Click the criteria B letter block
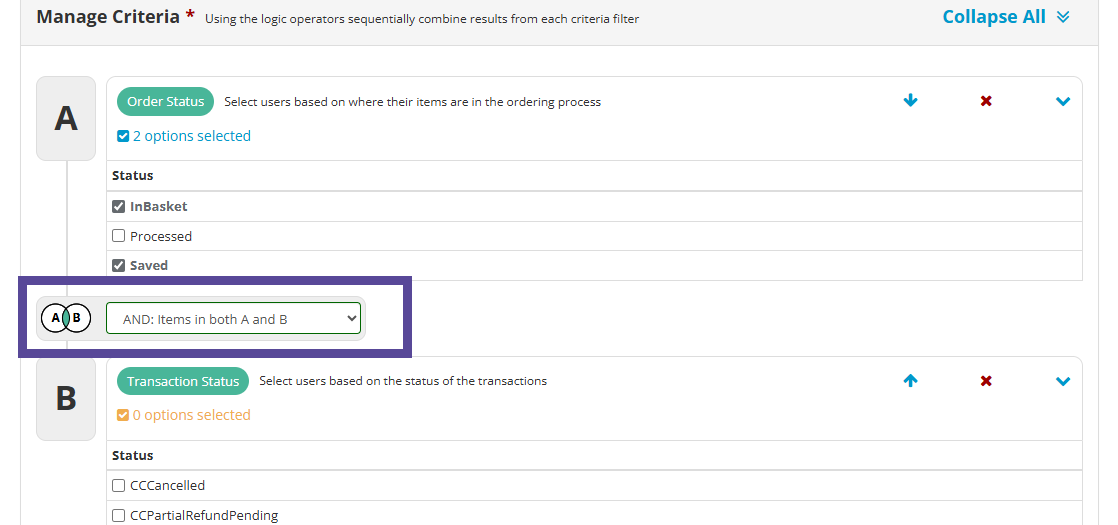Viewport: 1118px width, 525px height. [66, 398]
